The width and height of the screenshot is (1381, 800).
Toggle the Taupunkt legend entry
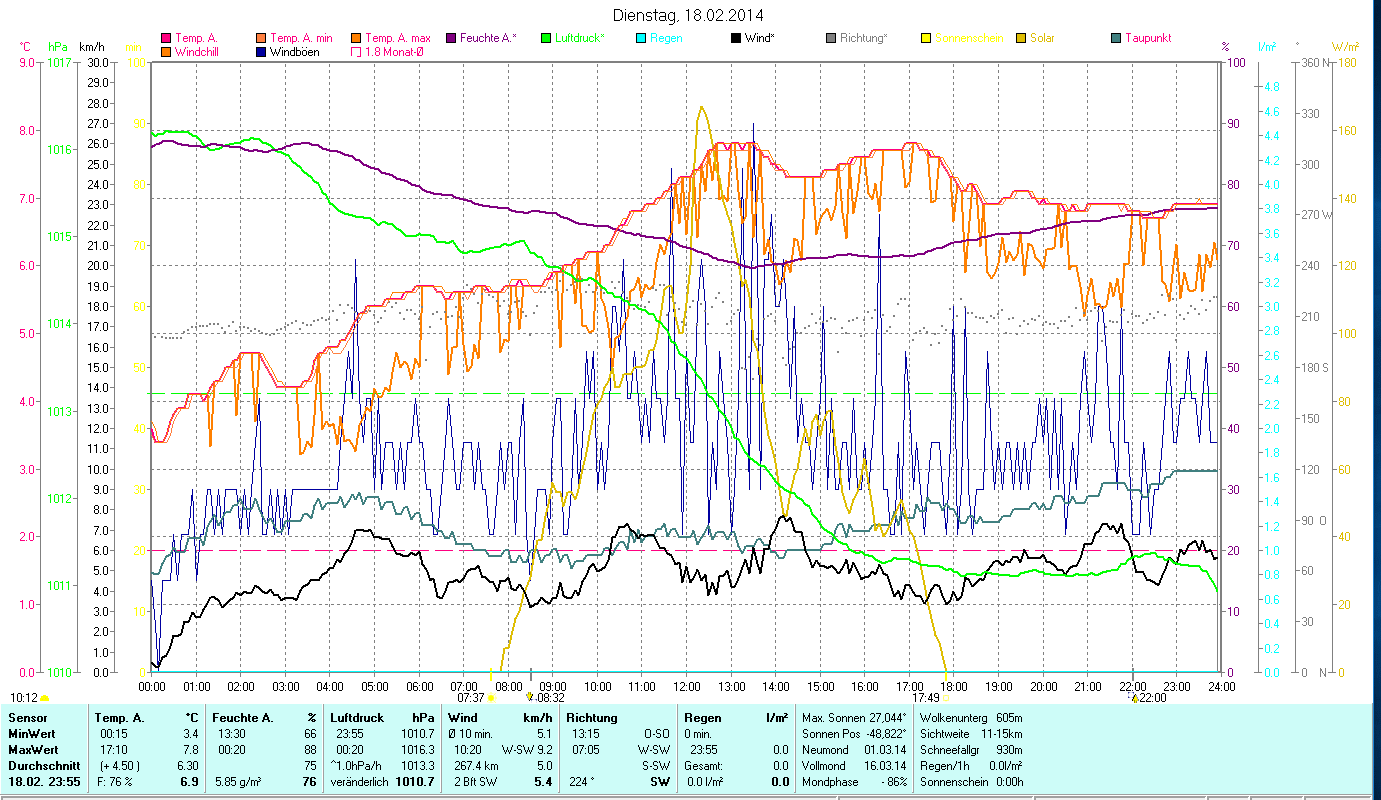(1147, 38)
